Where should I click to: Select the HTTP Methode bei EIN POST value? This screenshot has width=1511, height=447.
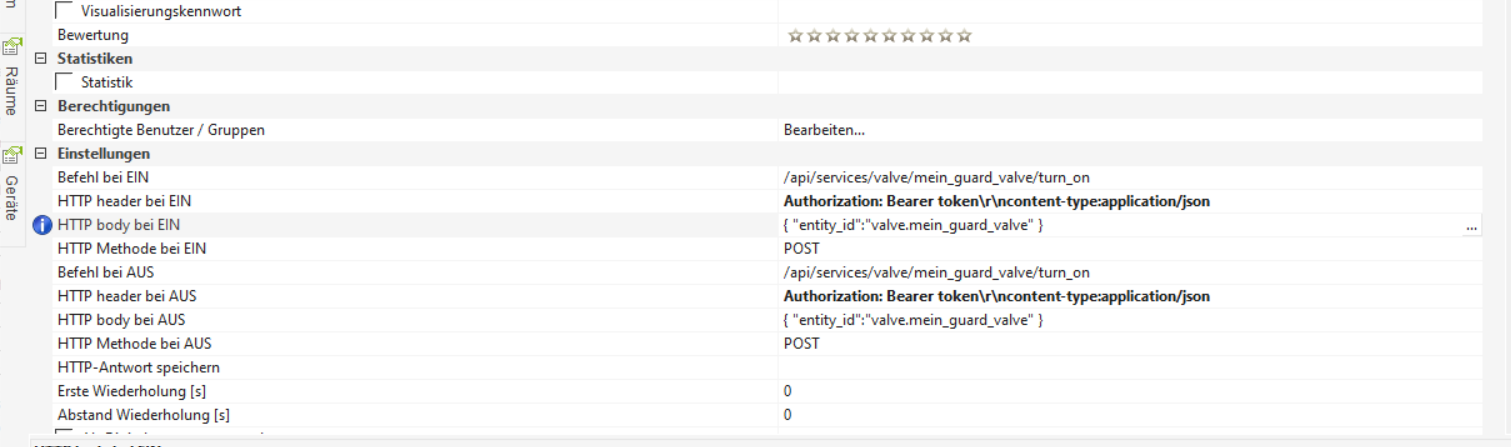(801, 249)
